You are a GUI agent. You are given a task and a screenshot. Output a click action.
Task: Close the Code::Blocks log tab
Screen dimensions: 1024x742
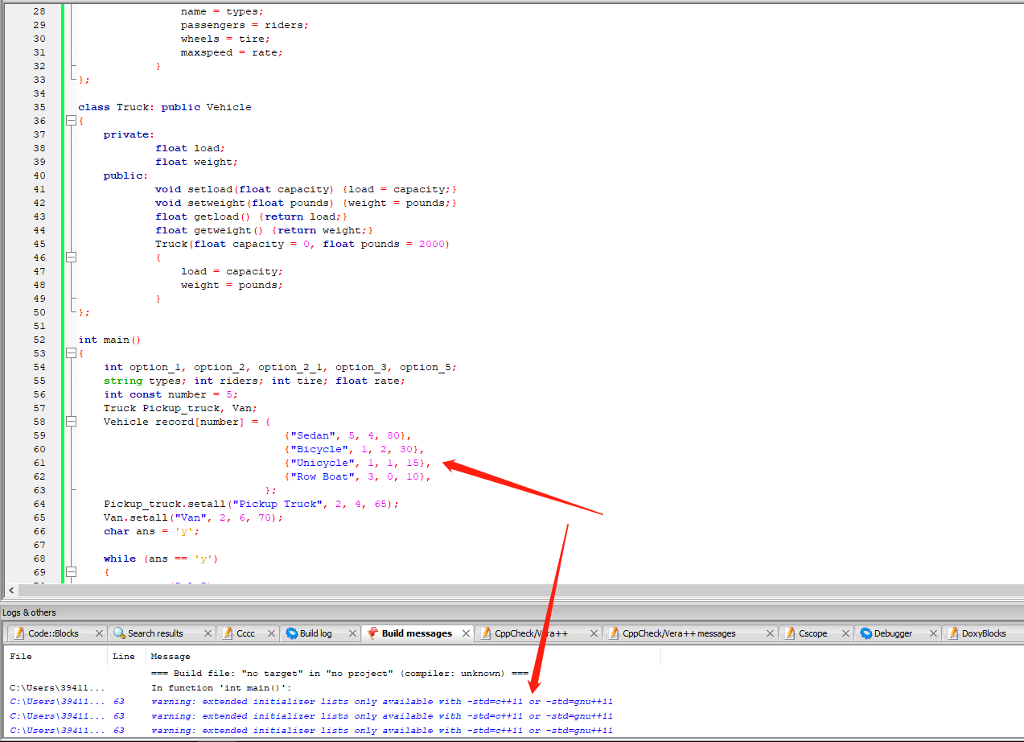[99, 633]
